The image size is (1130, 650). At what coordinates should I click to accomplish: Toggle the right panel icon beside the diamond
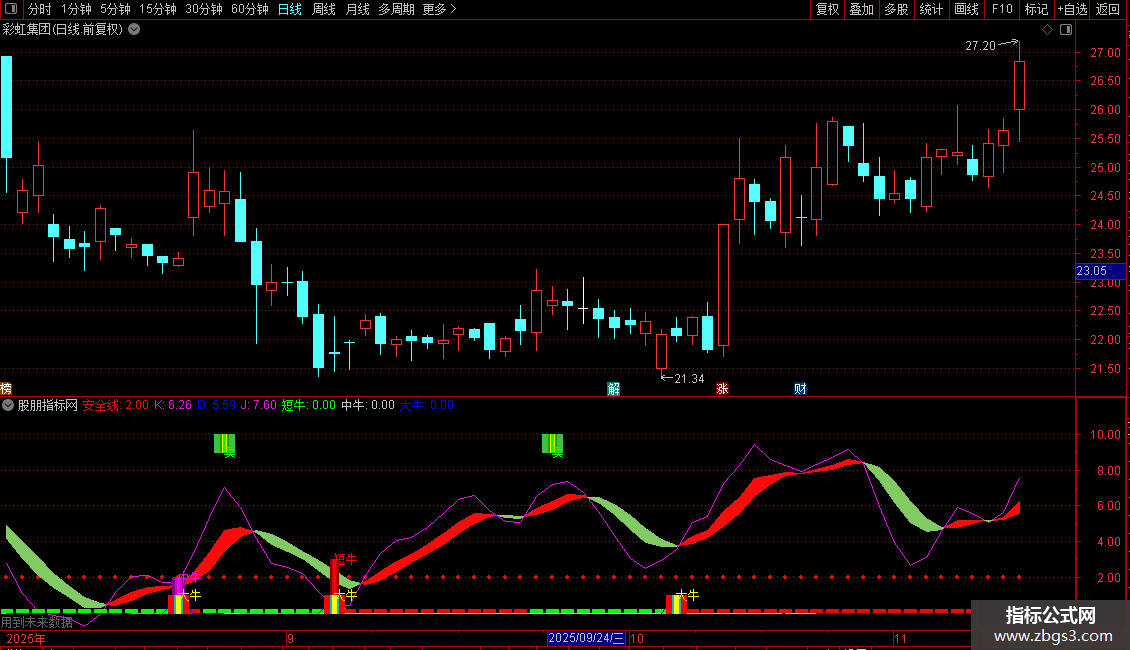coord(1066,30)
